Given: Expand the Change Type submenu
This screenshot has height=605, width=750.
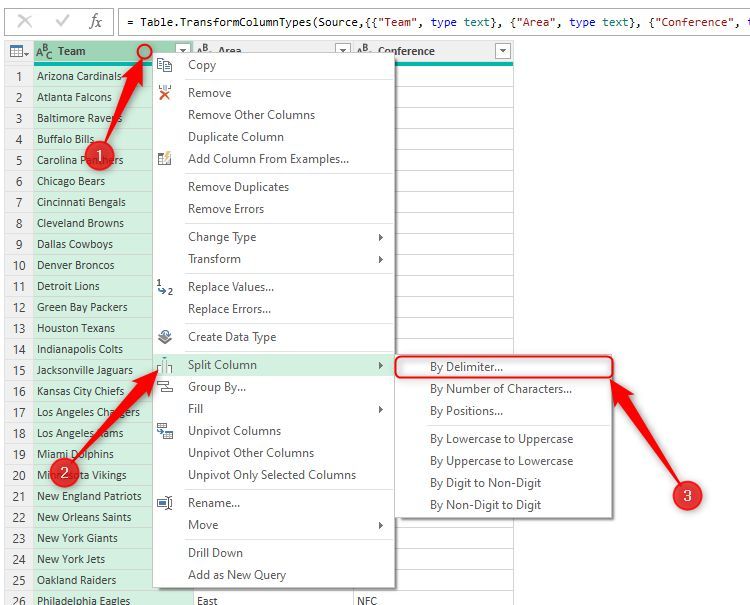Looking at the screenshot, I should coord(380,237).
